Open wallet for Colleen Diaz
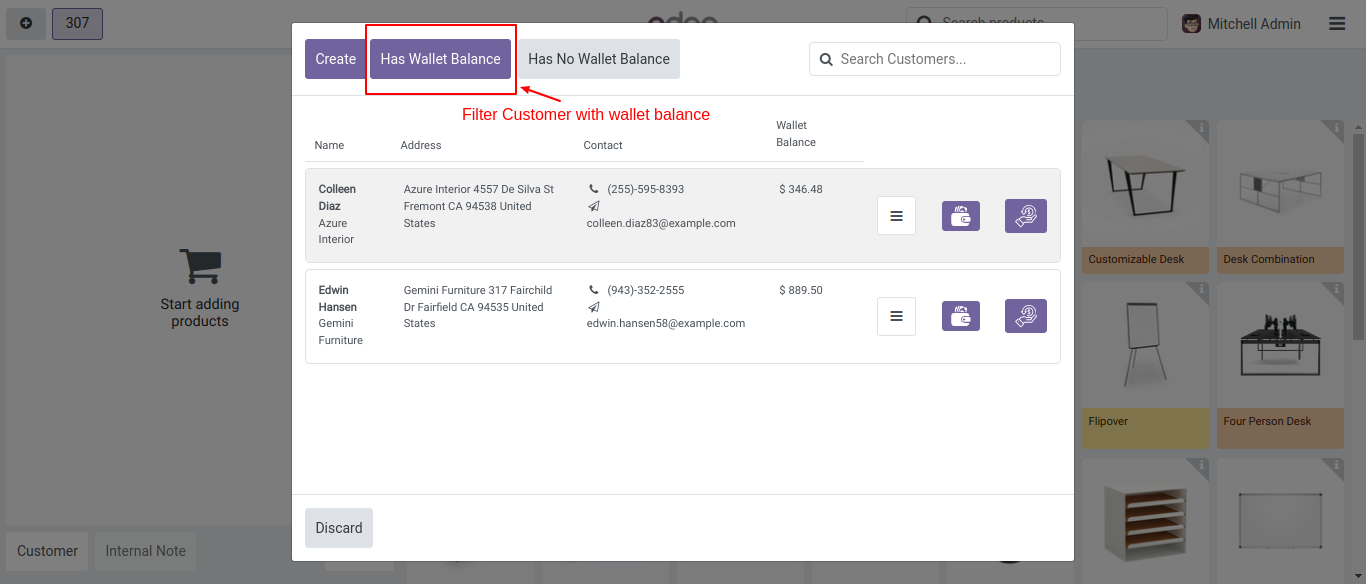This screenshot has width=1366, height=584. 960,216
